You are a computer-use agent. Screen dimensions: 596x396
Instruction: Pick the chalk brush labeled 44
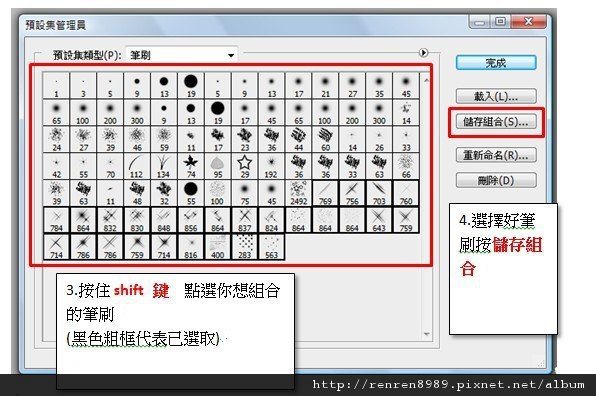point(299,140)
